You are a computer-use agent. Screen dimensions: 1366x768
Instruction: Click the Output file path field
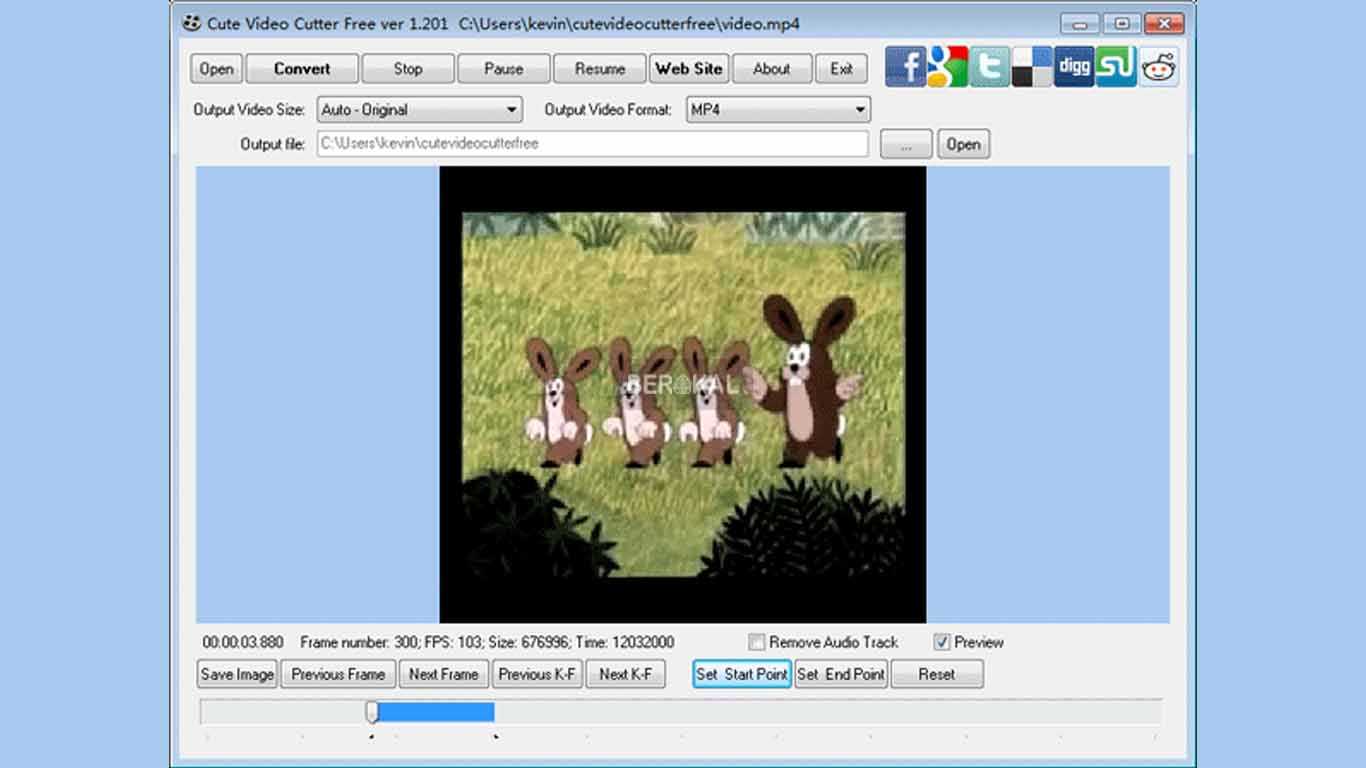(x=593, y=144)
